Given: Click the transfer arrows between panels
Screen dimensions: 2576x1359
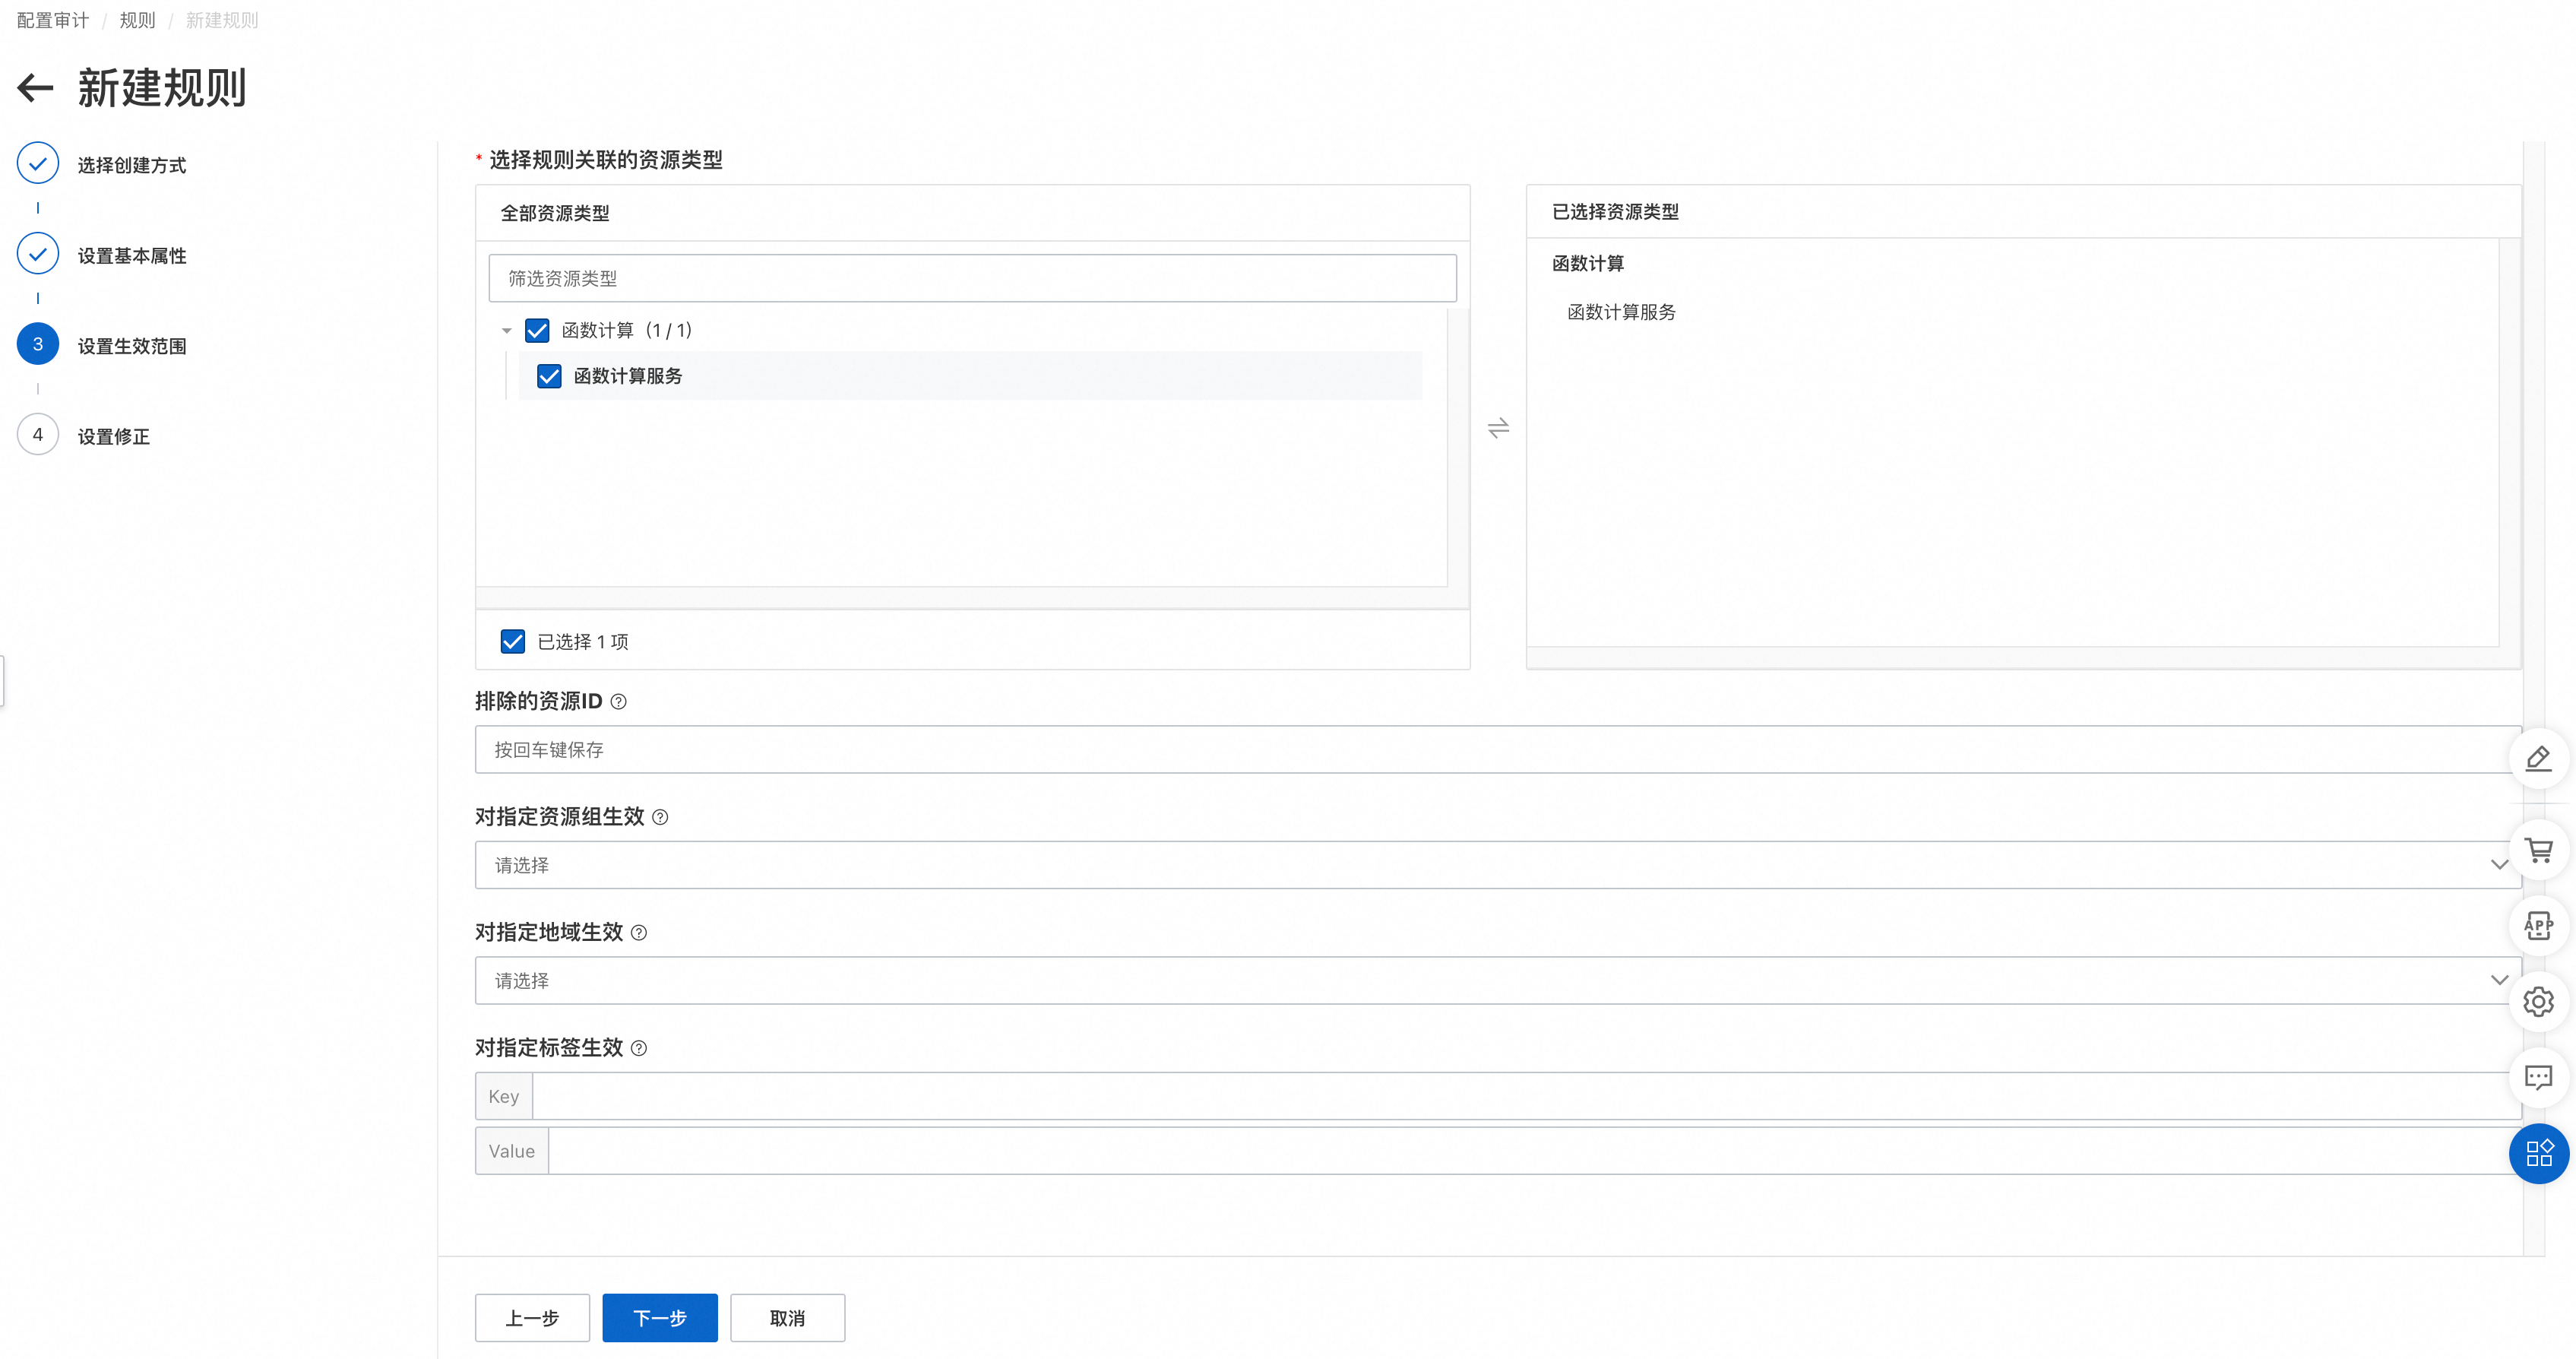Looking at the screenshot, I should (1498, 428).
